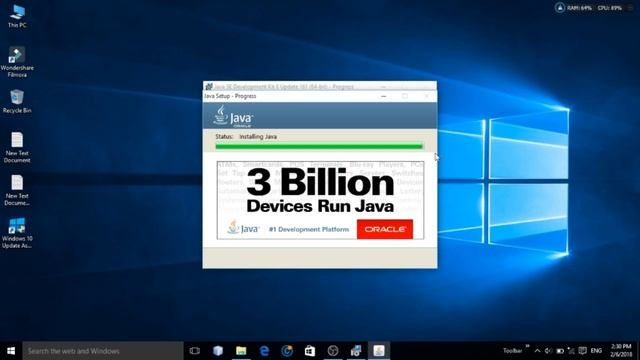Image resolution: width=640 pixels, height=360 pixels.
Task: Open the volume control in system tray
Action: [x=549, y=351]
